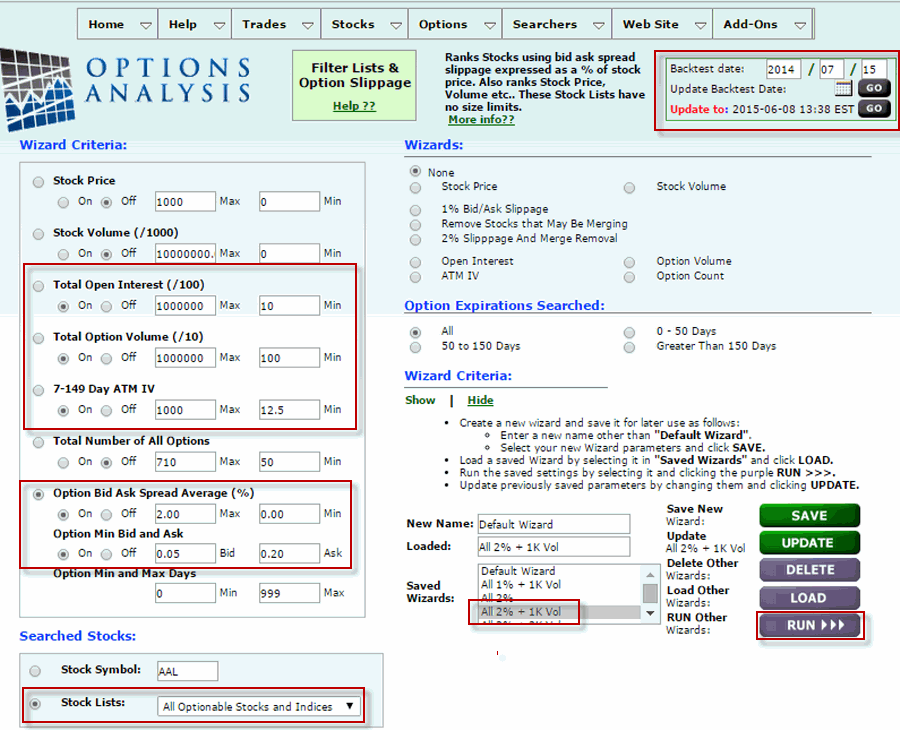Turn Total Open Interest filter Off
Image resolution: width=900 pixels, height=730 pixels.
point(106,306)
